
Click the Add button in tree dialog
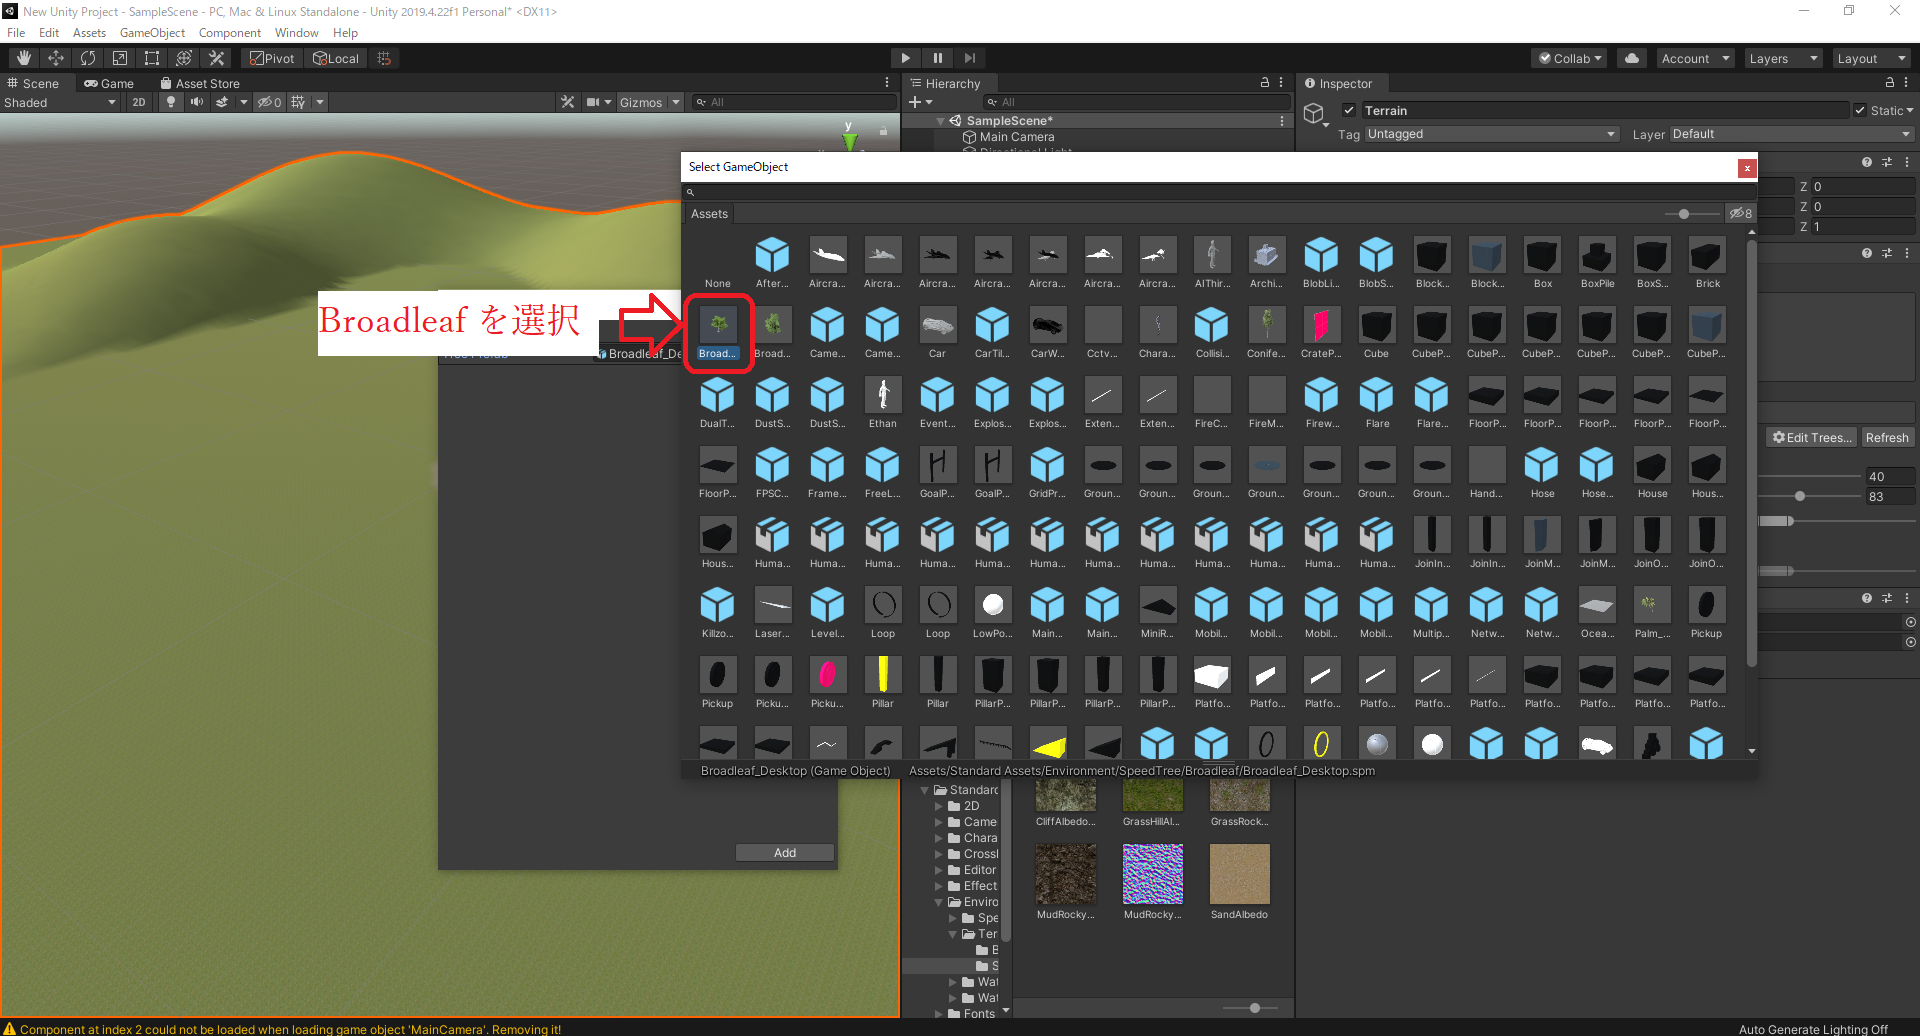785,853
